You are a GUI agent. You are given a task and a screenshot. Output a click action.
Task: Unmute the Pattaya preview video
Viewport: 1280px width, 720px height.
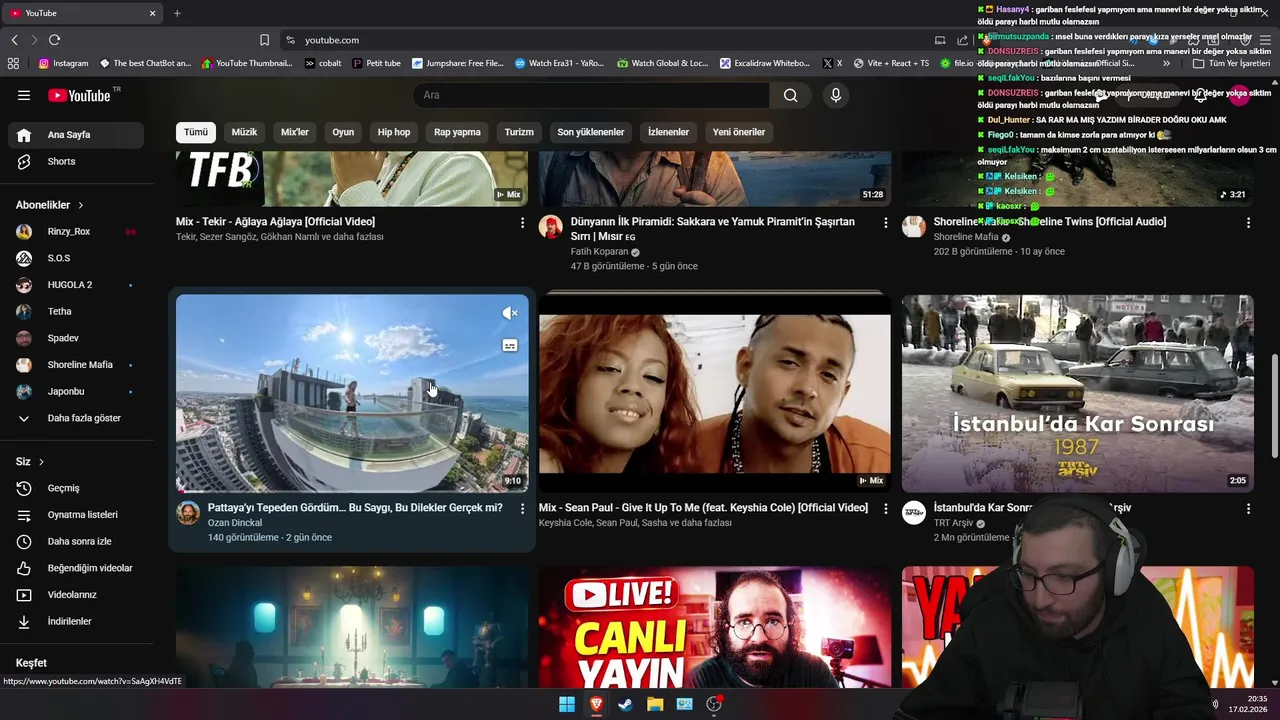[x=510, y=313]
